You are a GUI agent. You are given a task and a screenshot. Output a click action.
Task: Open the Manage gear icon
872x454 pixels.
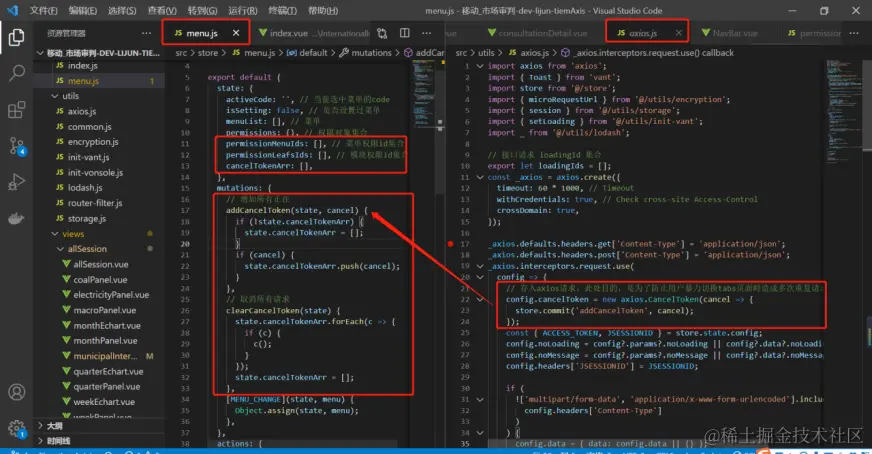(17, 428)
